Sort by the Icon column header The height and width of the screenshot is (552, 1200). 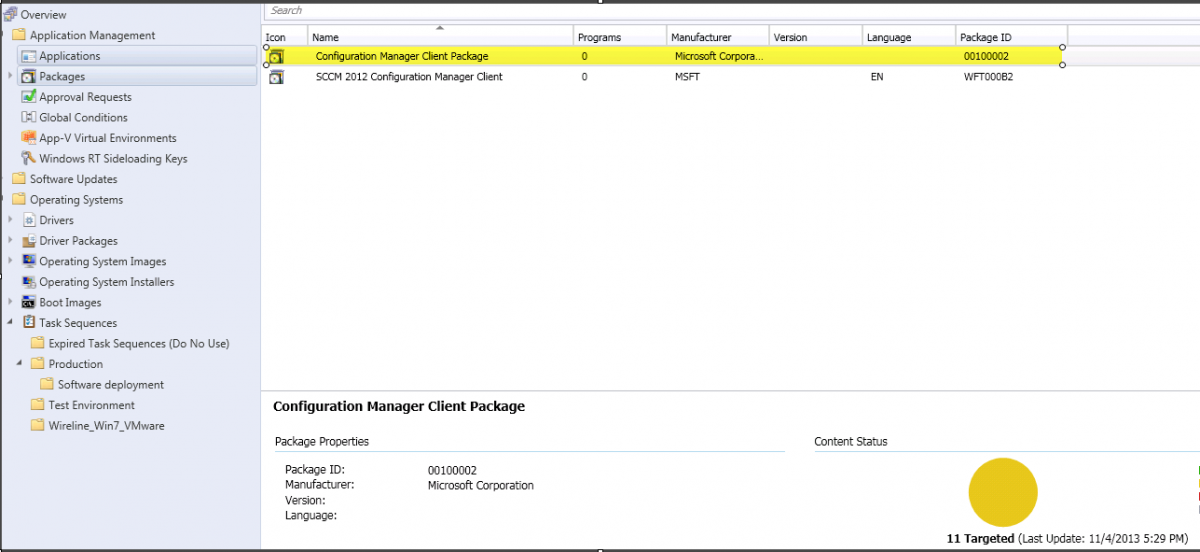point(285,37)
